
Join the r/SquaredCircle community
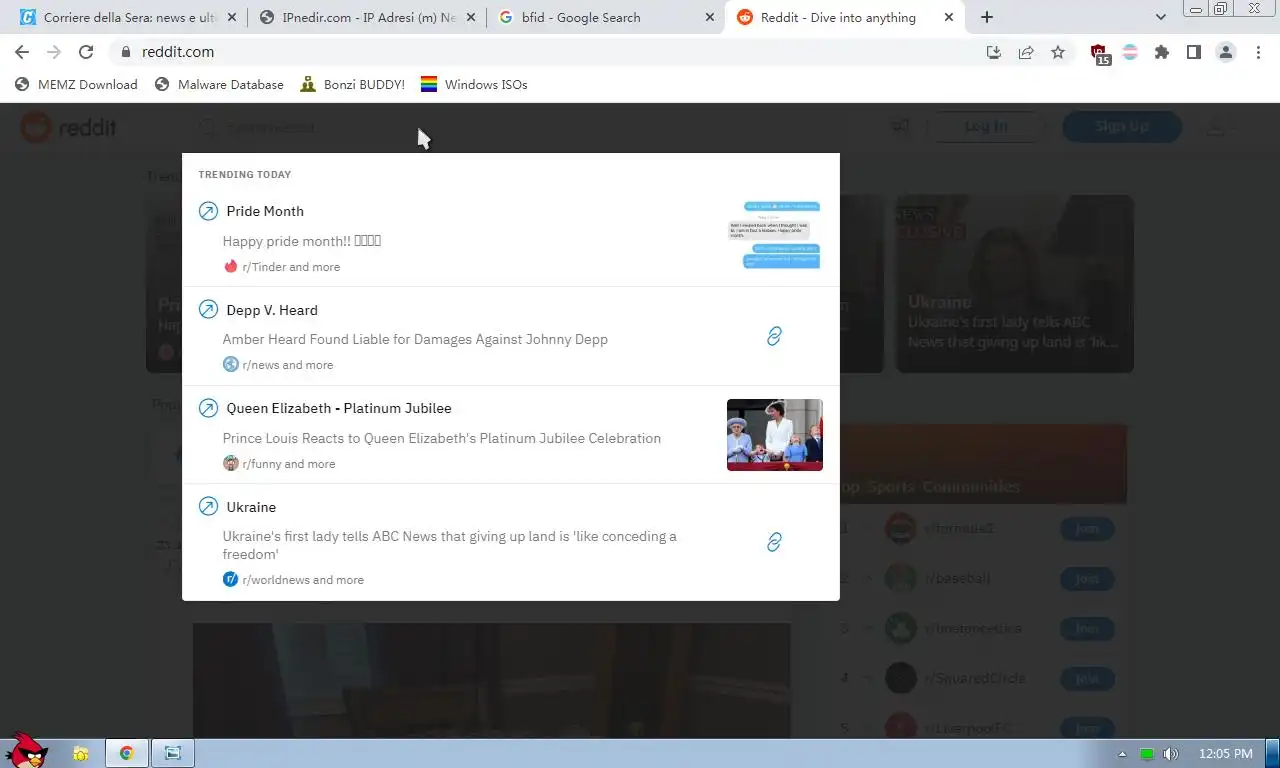click(x=1087, y=678)
